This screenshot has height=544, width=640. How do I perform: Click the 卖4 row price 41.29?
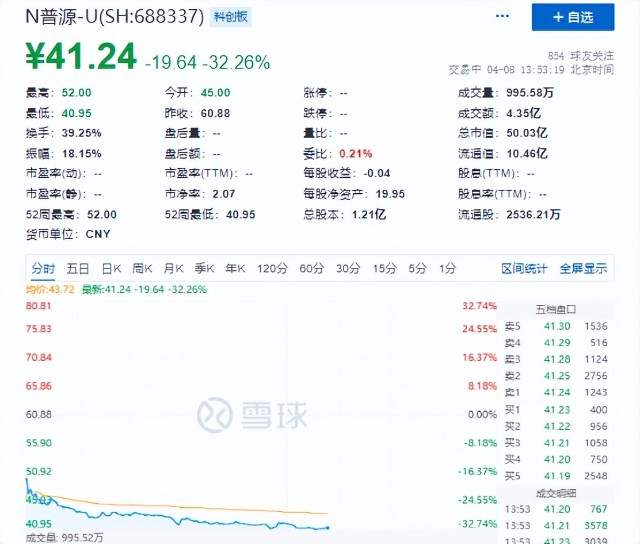557,343
